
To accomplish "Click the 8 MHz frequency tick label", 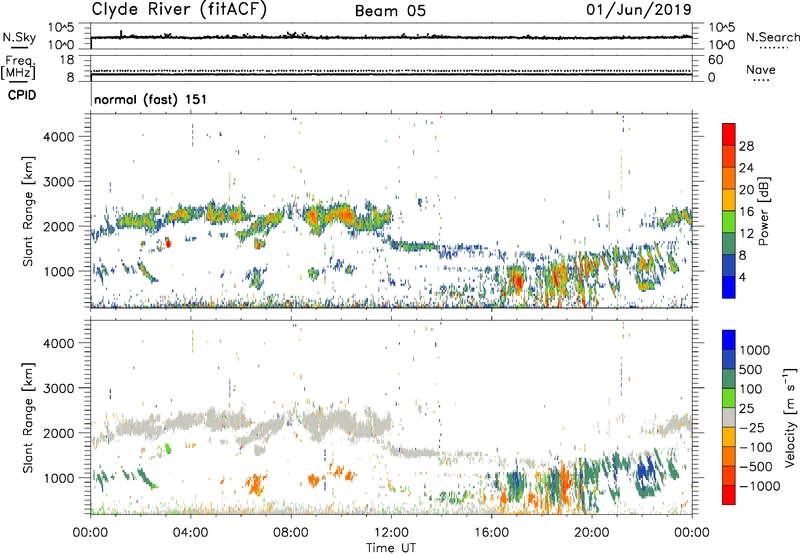I will tap(70, 77).
